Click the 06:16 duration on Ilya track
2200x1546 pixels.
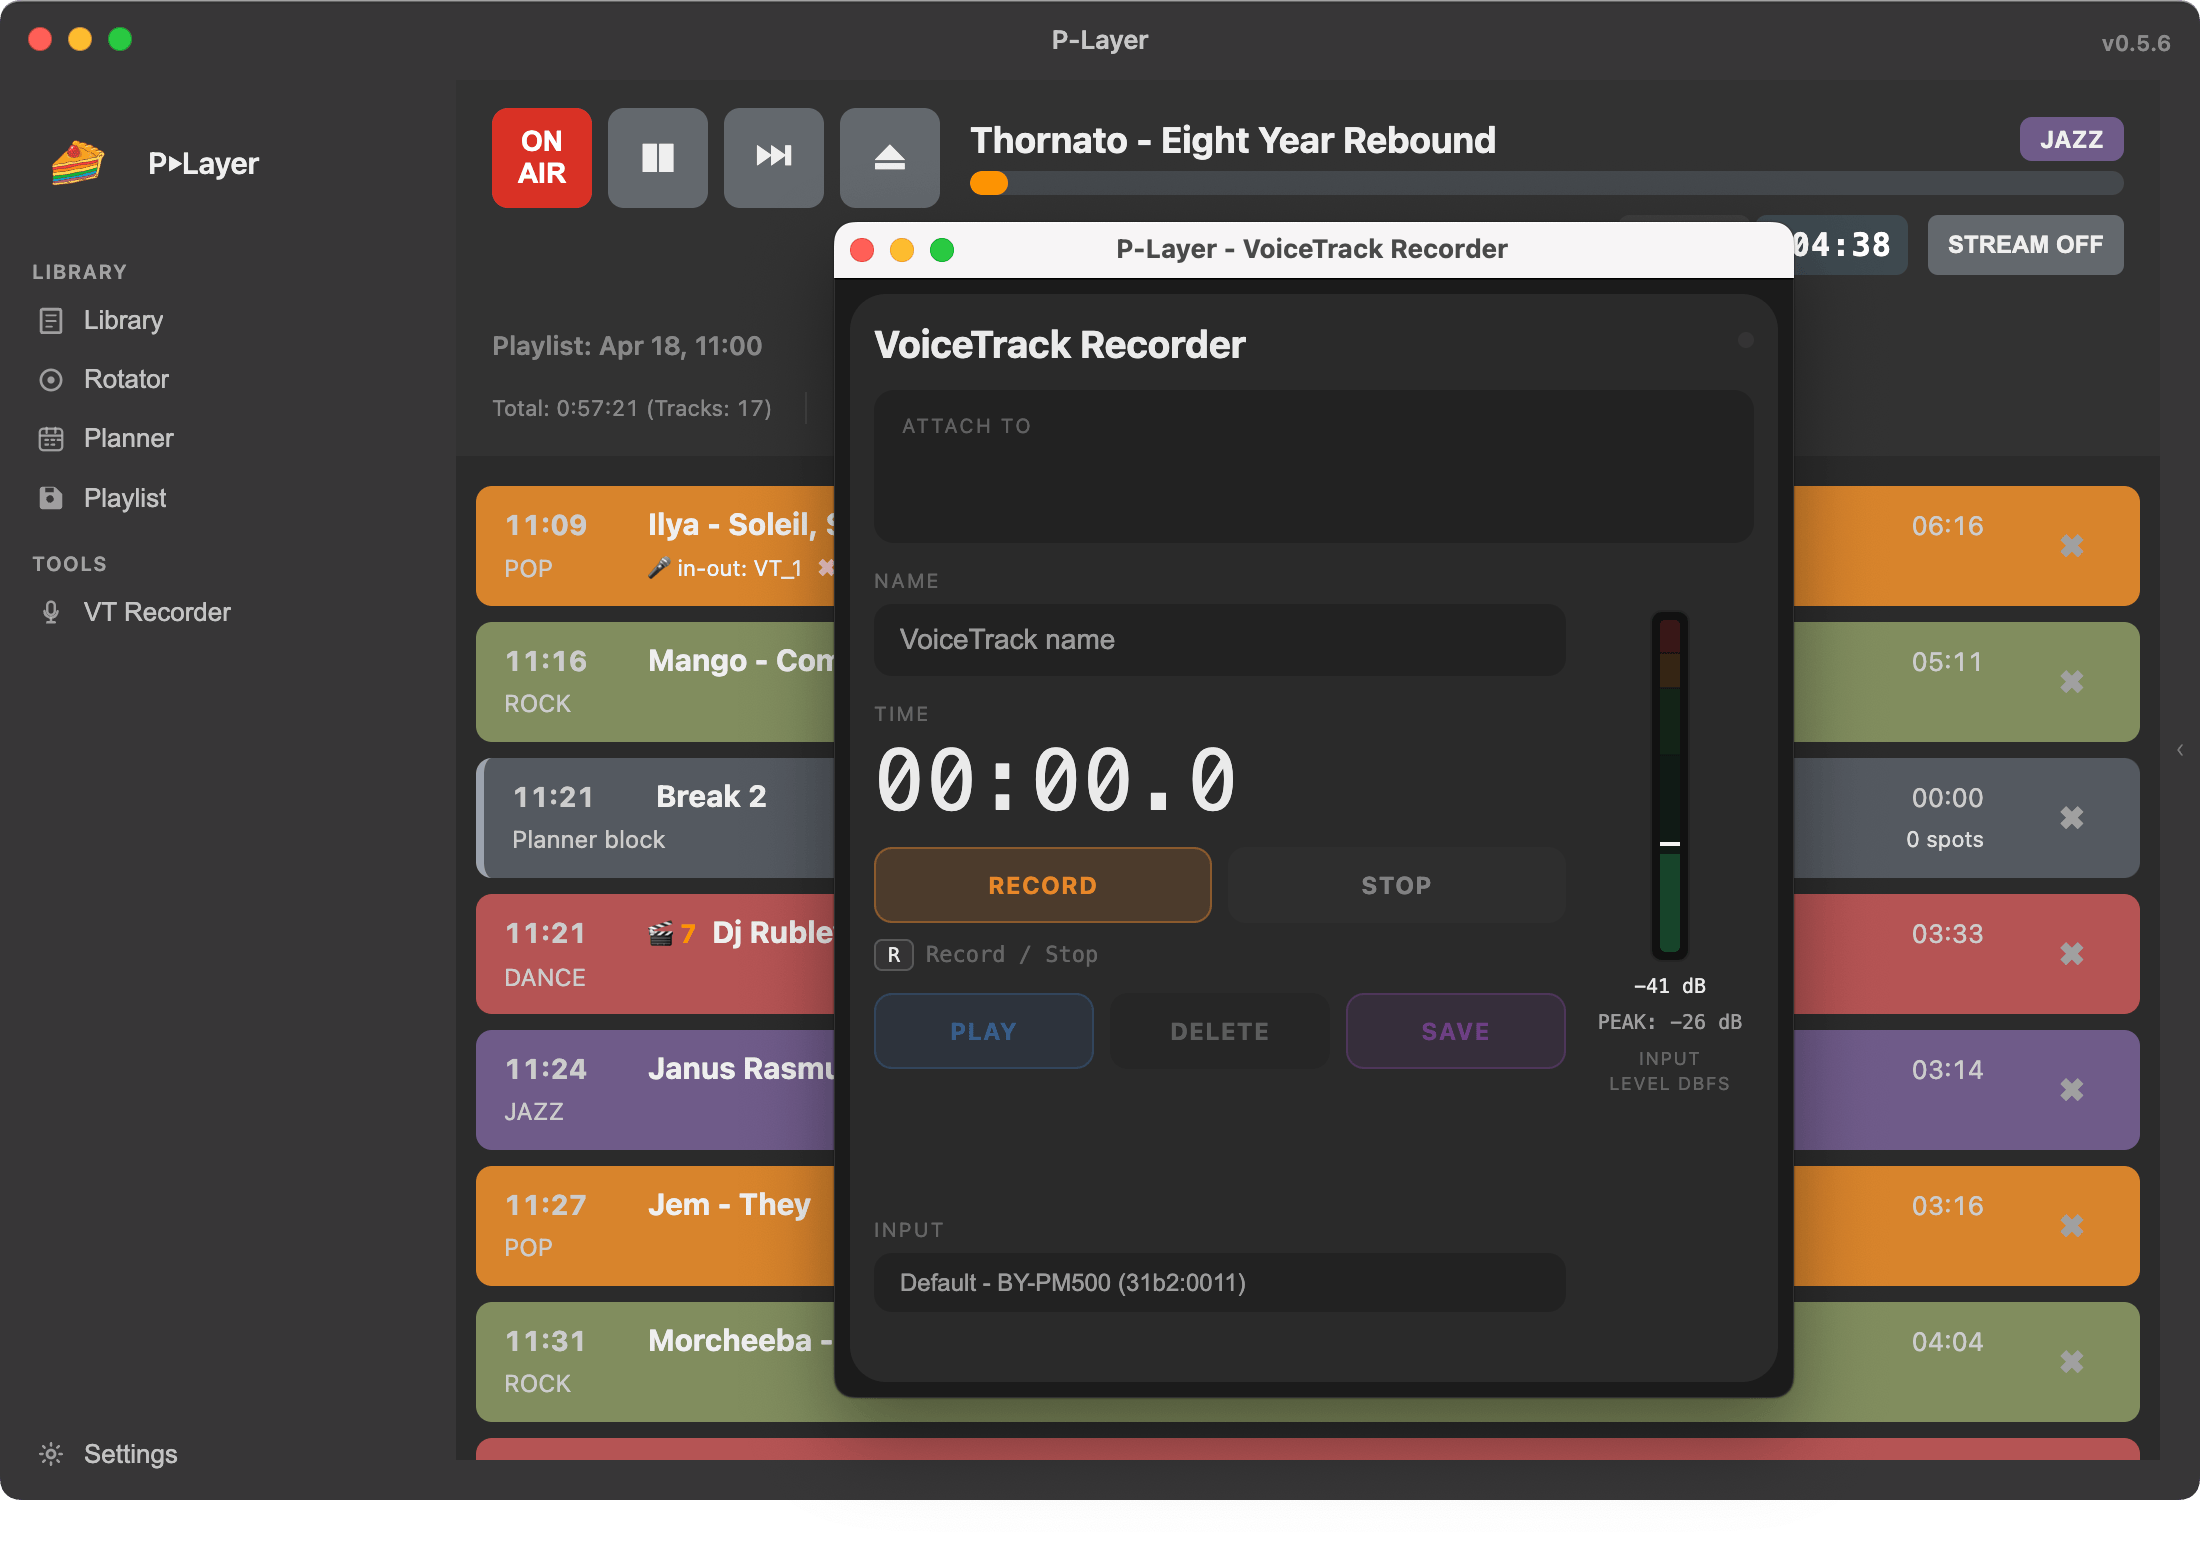click(1947, 526)
